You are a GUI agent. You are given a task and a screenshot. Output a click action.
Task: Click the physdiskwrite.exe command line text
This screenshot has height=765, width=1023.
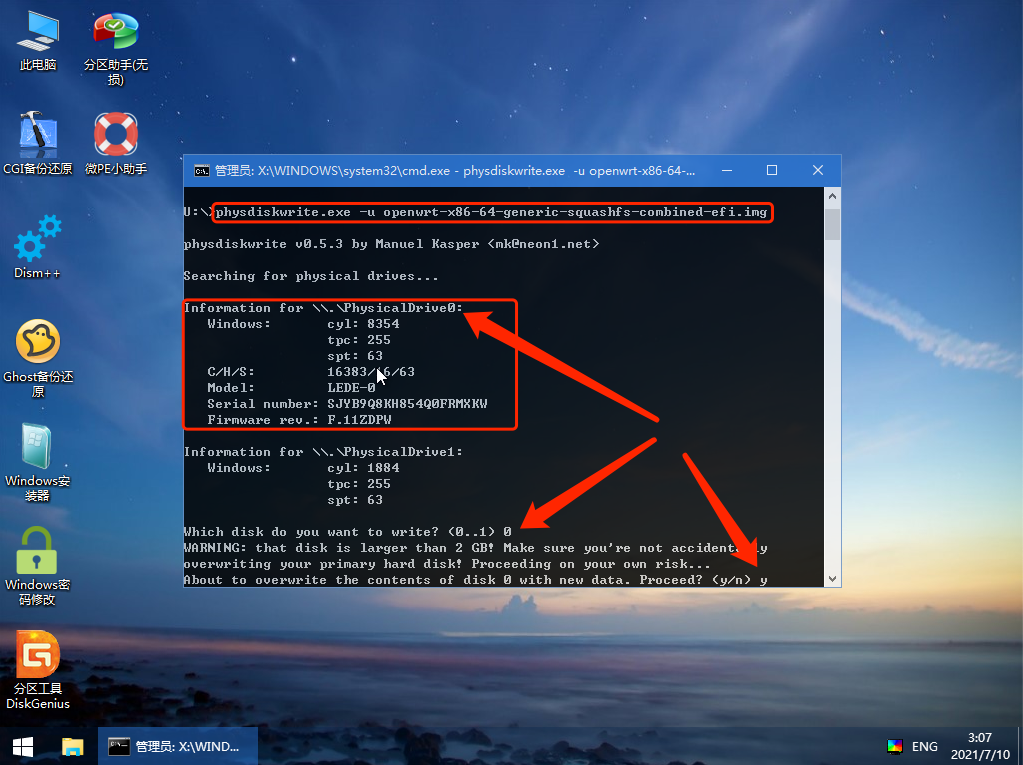tap(491, 212)
